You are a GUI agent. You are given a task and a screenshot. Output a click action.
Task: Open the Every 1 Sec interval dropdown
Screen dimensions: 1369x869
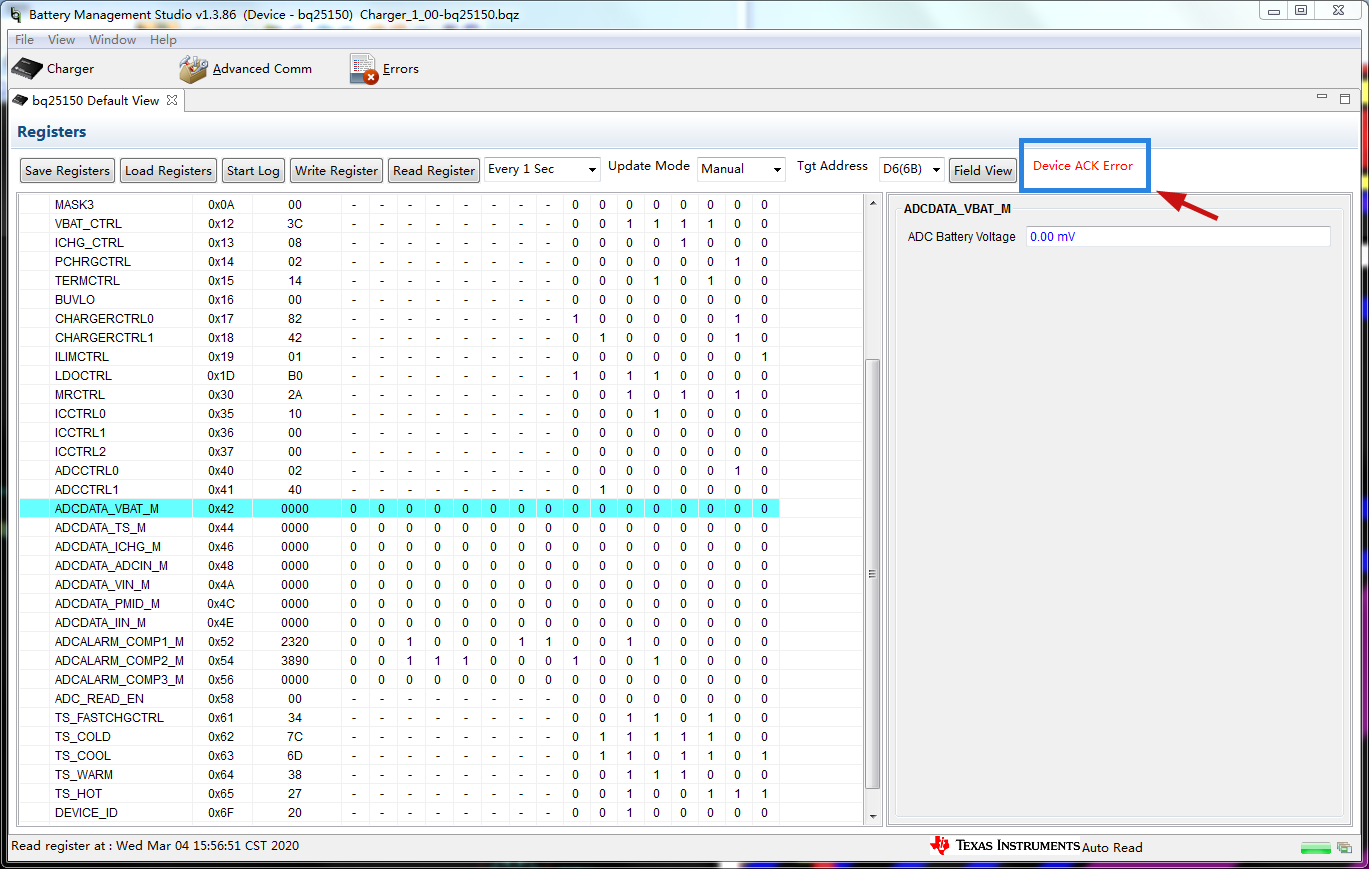coord(542,169)
